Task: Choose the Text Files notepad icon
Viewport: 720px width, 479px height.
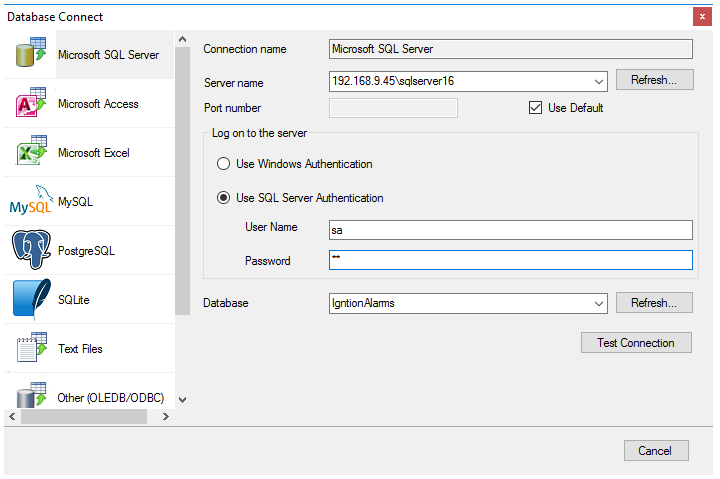Action: (31, 347)
